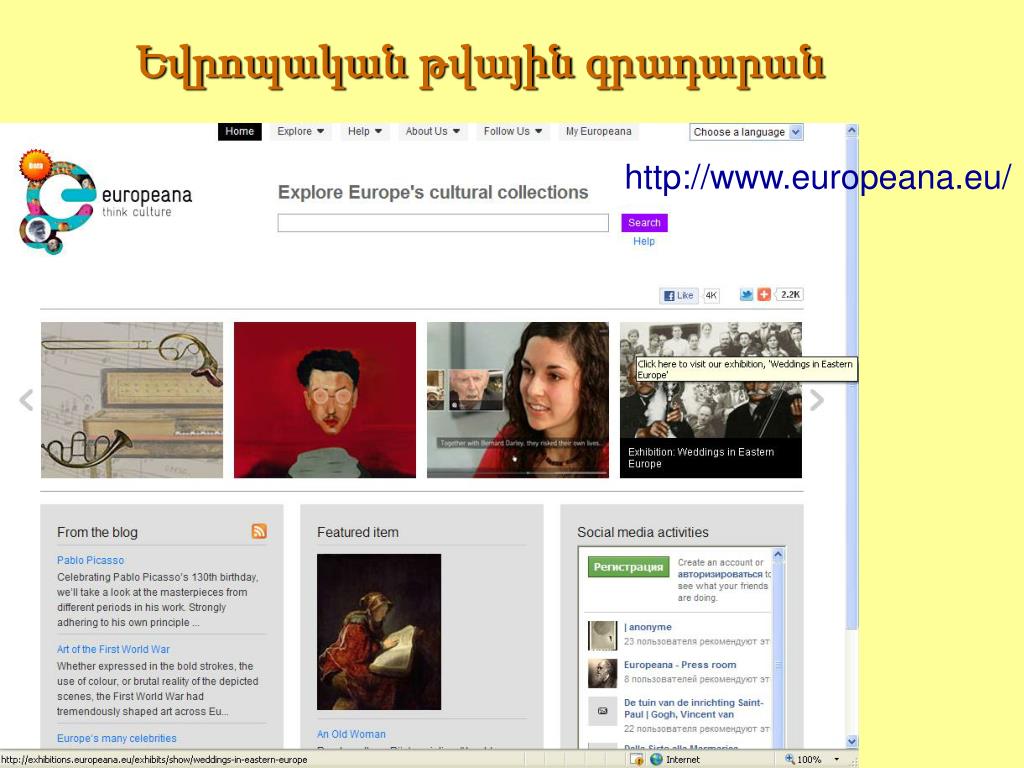Open the Explore dropdown menu
This screenshot has height=768, width=1024.
(300, 131)
